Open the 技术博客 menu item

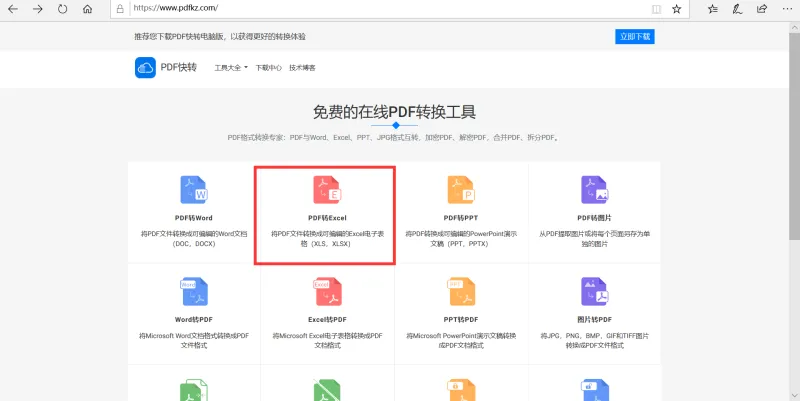point(302,68)
